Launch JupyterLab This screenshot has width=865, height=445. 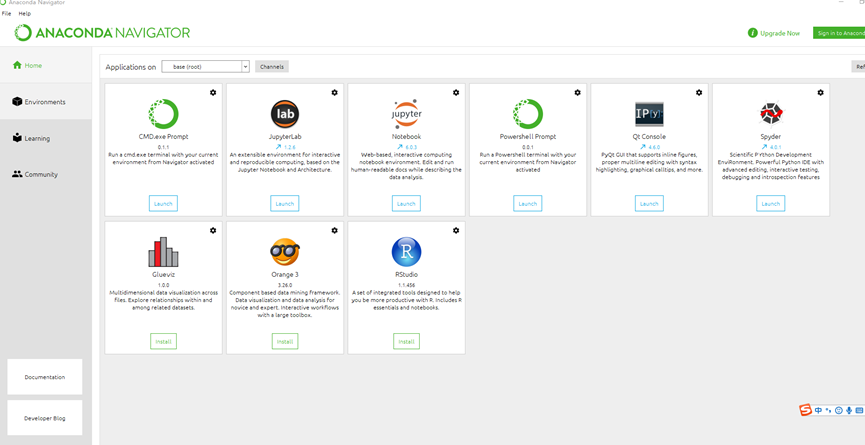click(285, 203)
